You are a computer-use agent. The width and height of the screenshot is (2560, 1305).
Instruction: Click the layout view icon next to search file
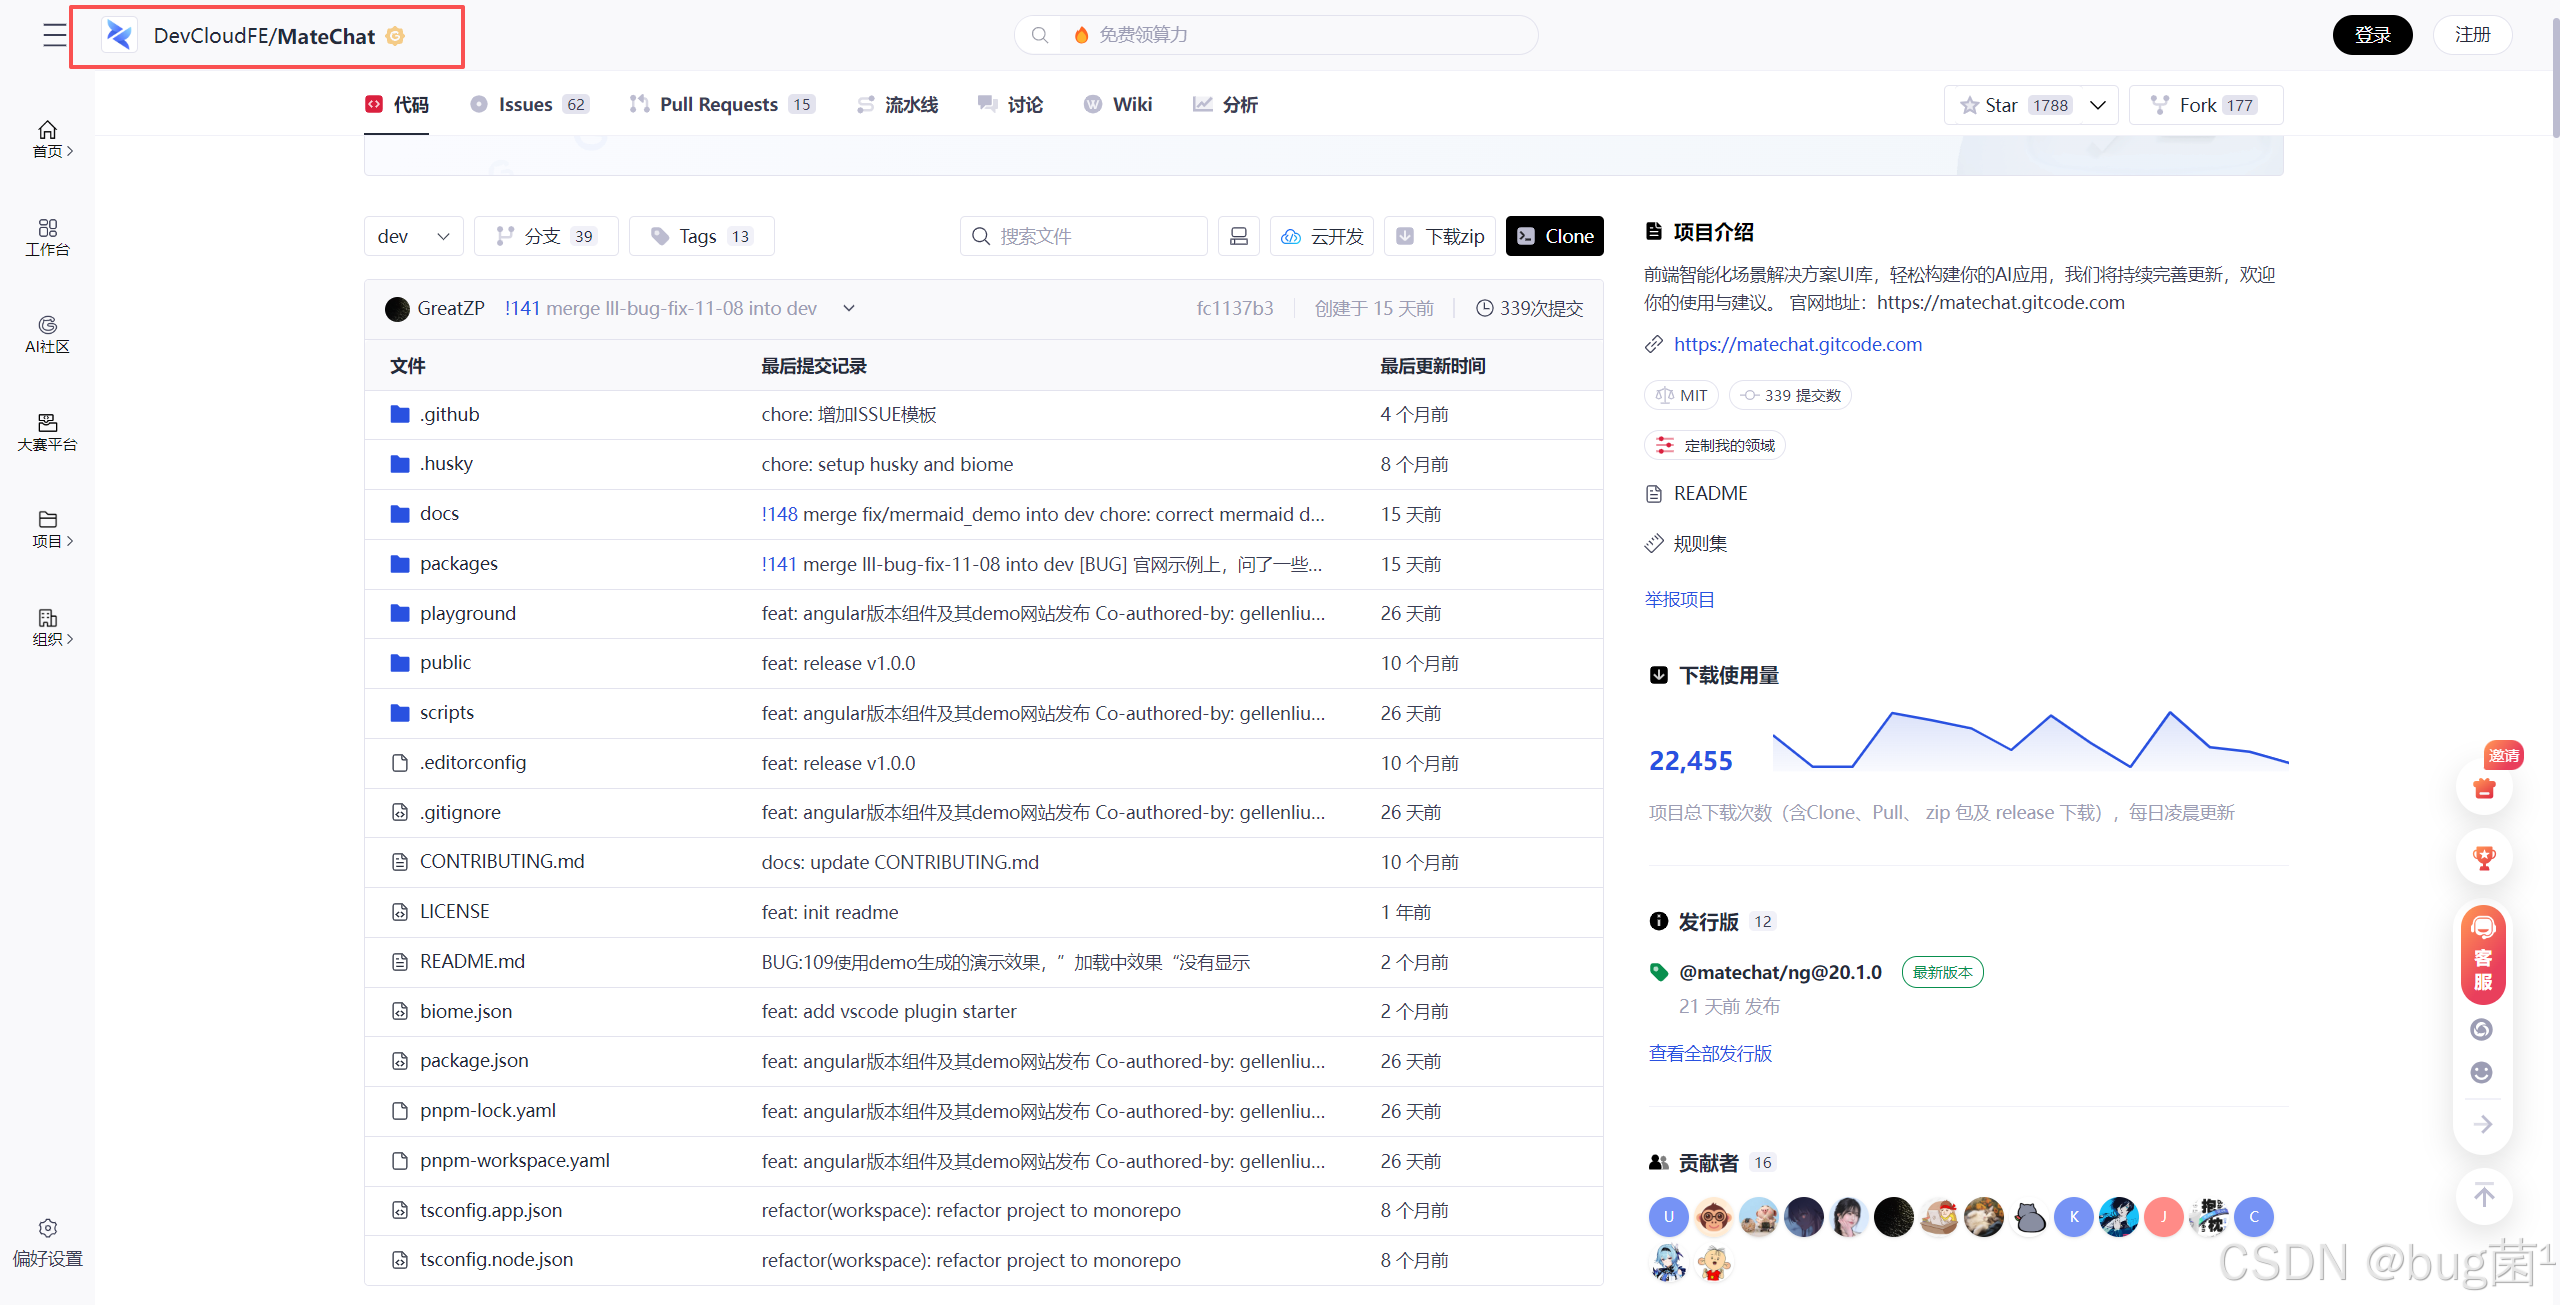pyautogui.click(x=1238, y=236)
